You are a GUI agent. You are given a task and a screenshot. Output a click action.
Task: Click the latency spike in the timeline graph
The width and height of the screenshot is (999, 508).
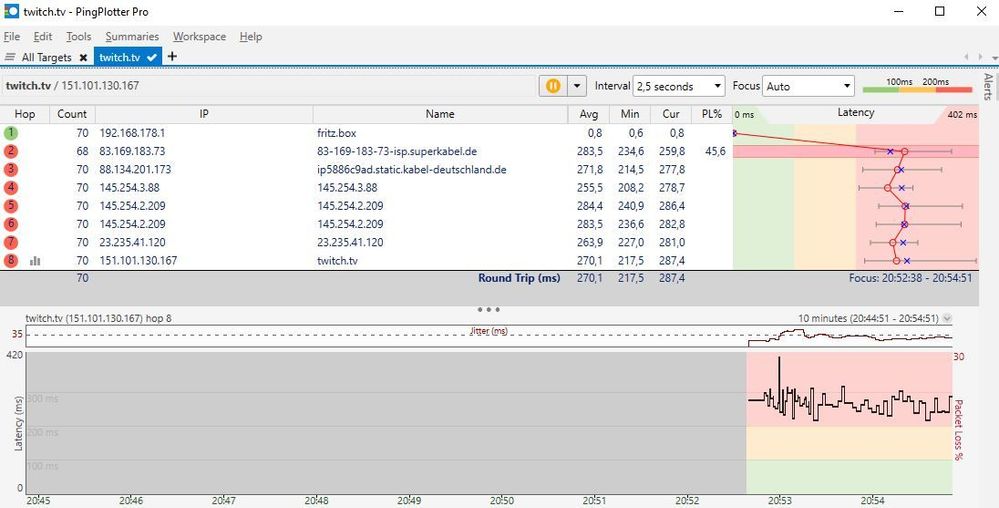click(x=779, y=378)
